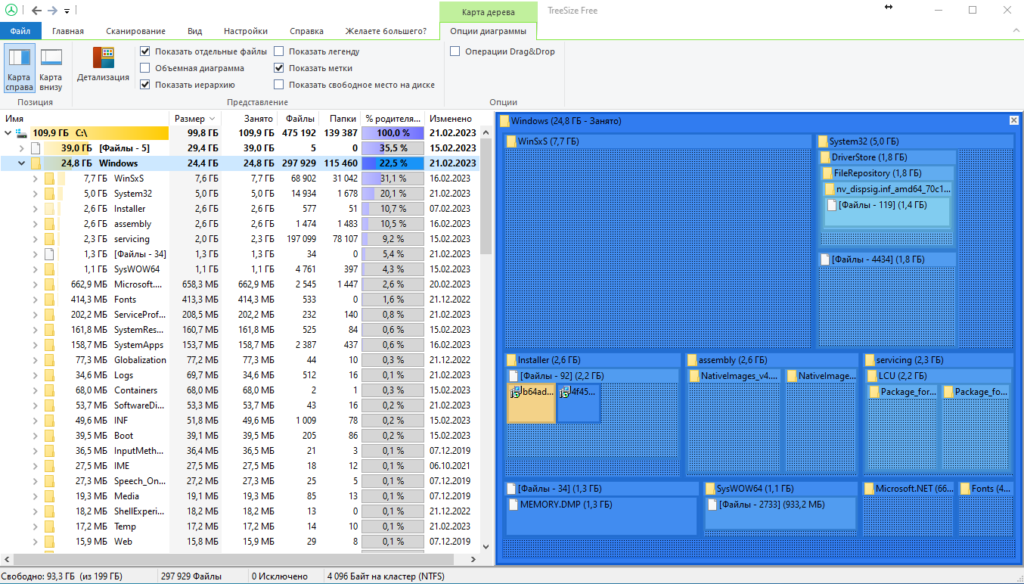The width and height of the screenshot is (1024, 584).
Task: Click the 22,5 % bar for Windows
Action: pos(392,163)
